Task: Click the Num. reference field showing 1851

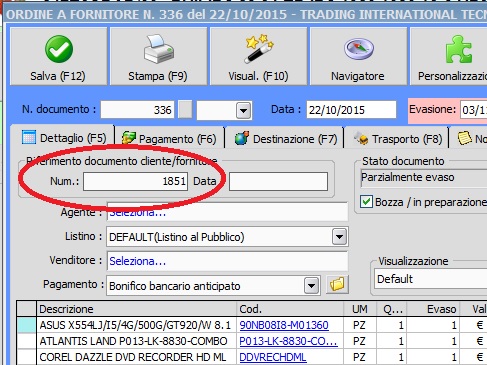Action: tap(135, 181)
